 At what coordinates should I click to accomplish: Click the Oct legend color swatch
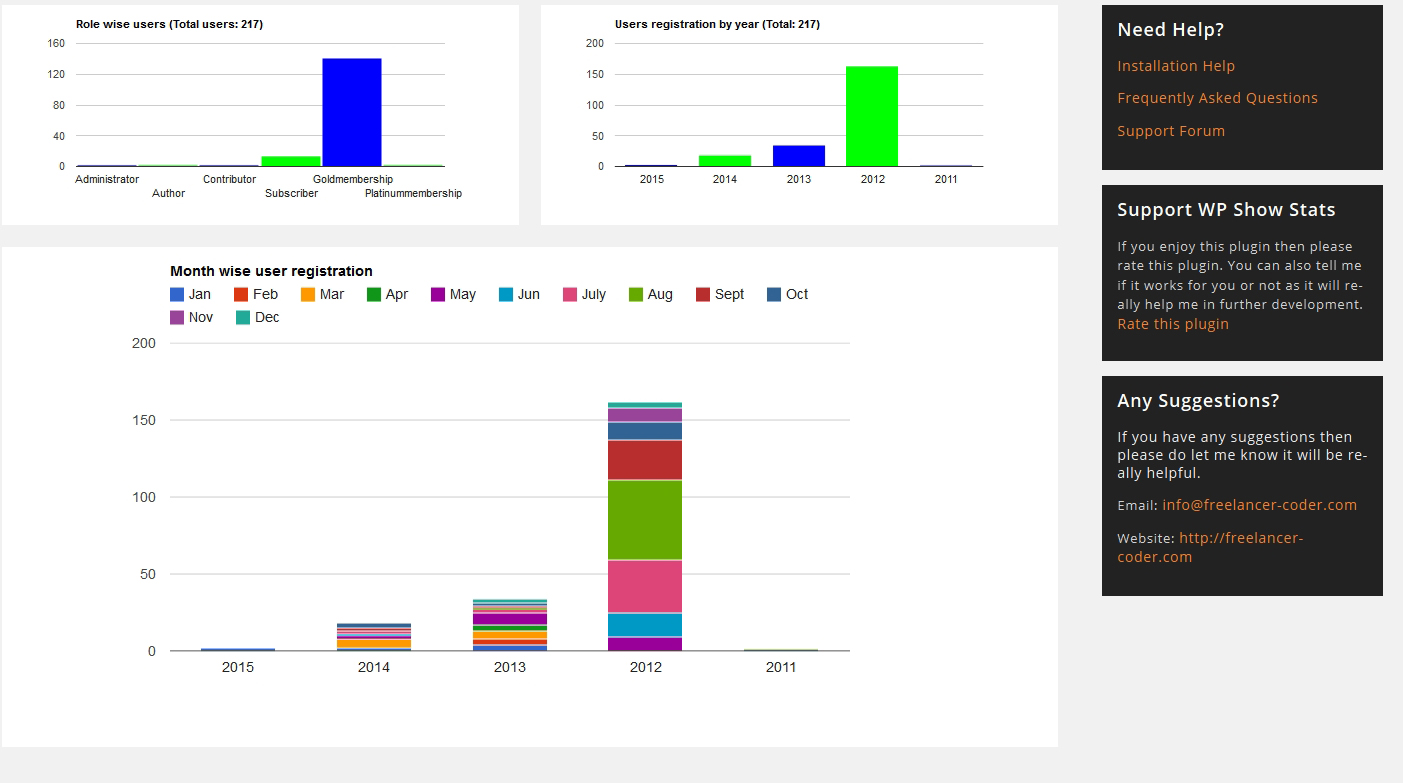[774, 294]
